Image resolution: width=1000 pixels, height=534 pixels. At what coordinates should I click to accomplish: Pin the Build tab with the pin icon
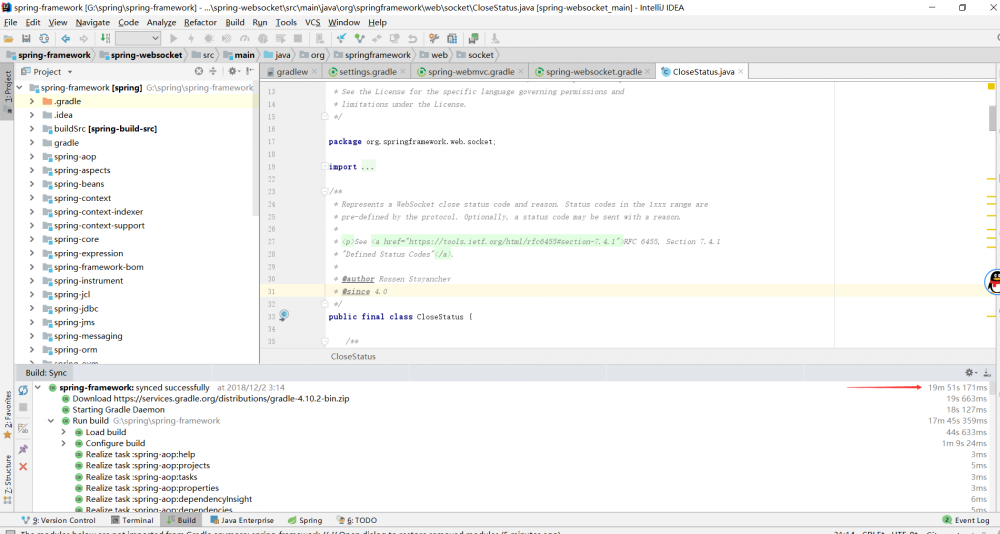(x=23, y=449)
